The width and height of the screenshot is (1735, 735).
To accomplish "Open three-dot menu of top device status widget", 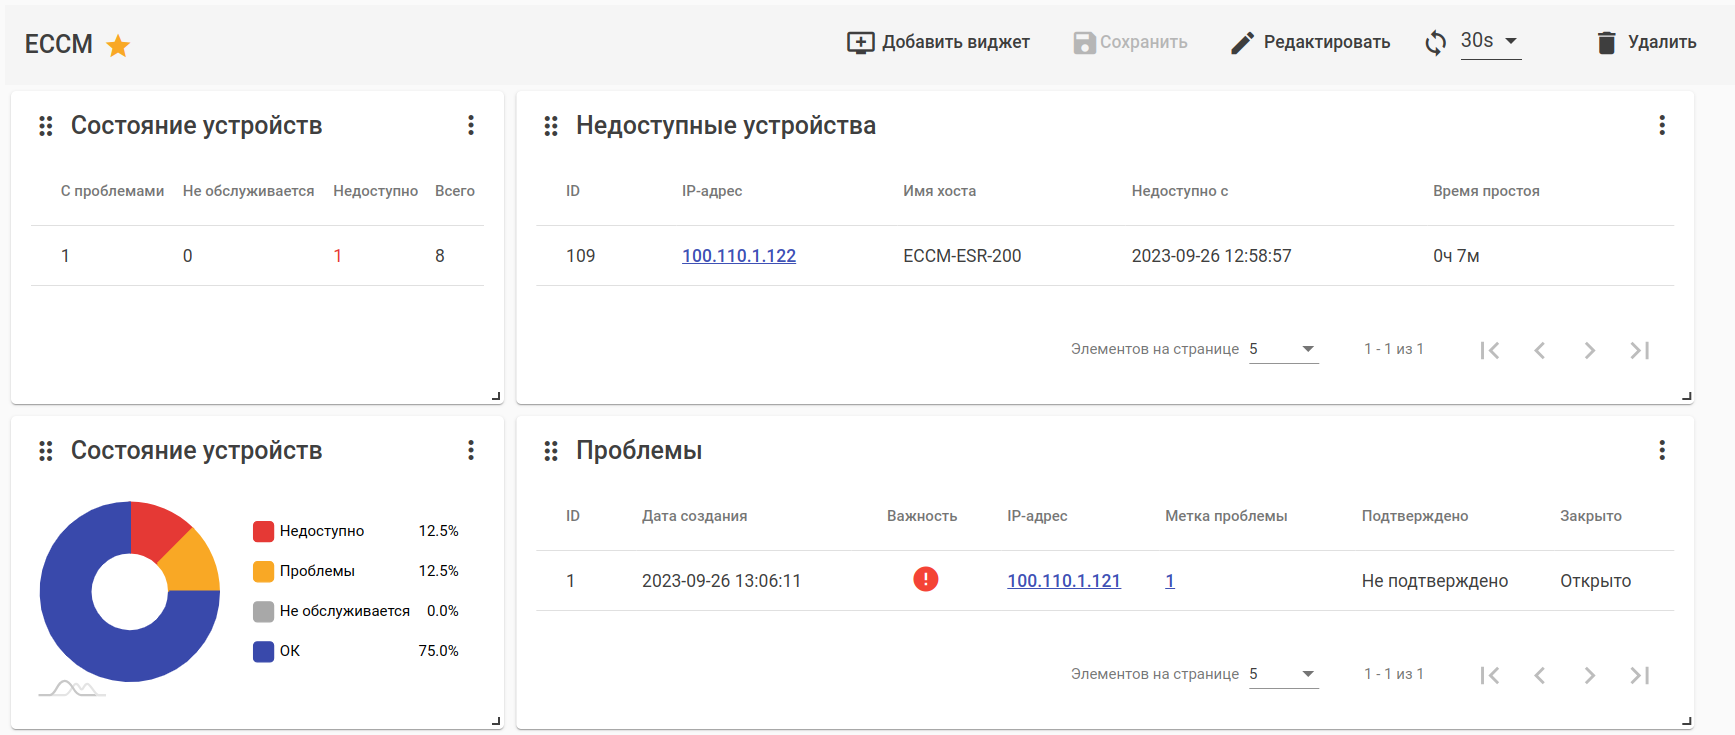I will pos(471,125).
